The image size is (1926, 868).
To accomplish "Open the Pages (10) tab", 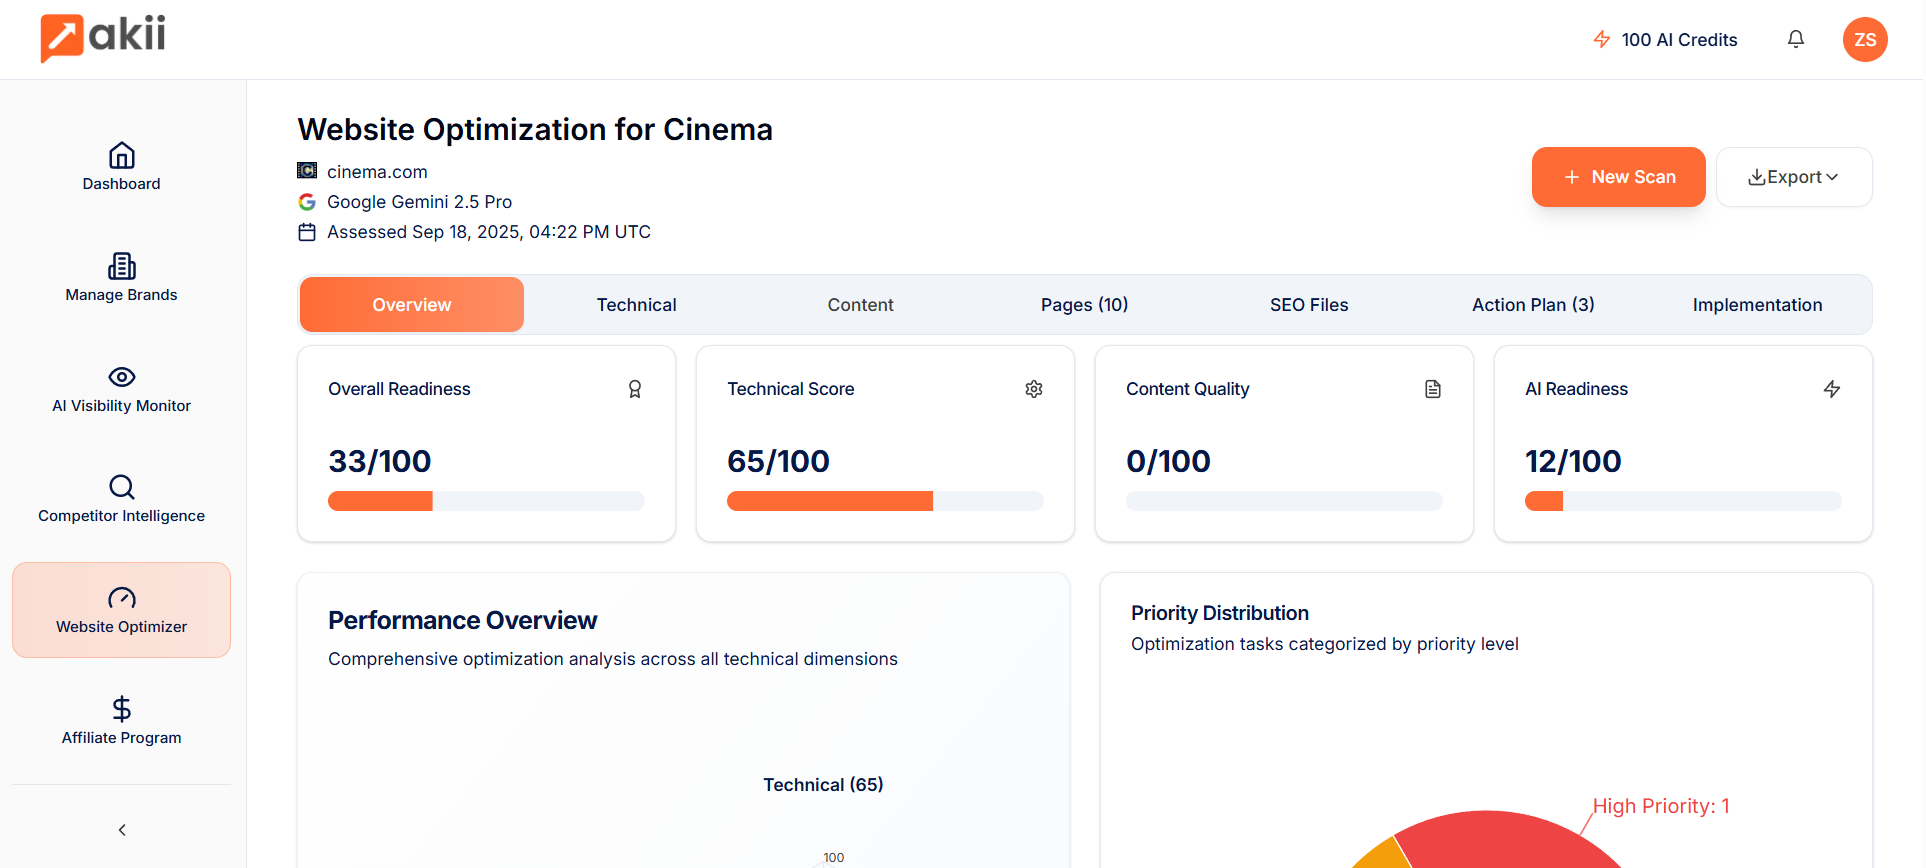I will tap(1084, 305).
